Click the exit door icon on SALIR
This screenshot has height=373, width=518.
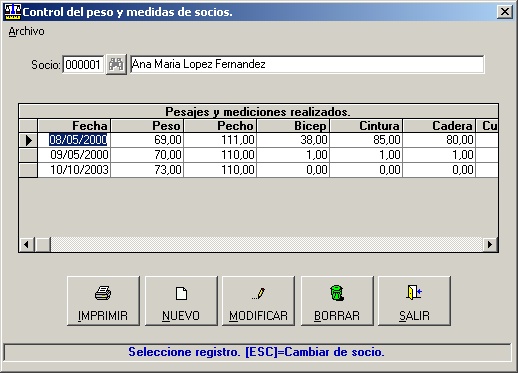click(x=414, y=292)
